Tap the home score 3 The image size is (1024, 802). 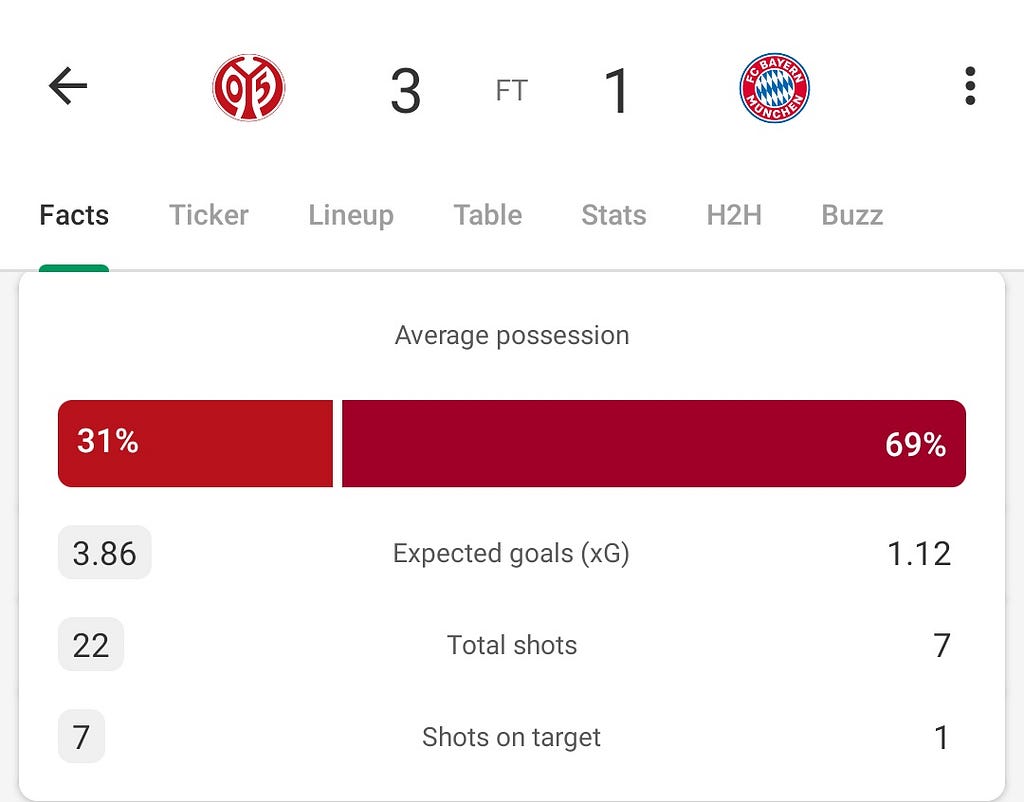tap(406, 91)
